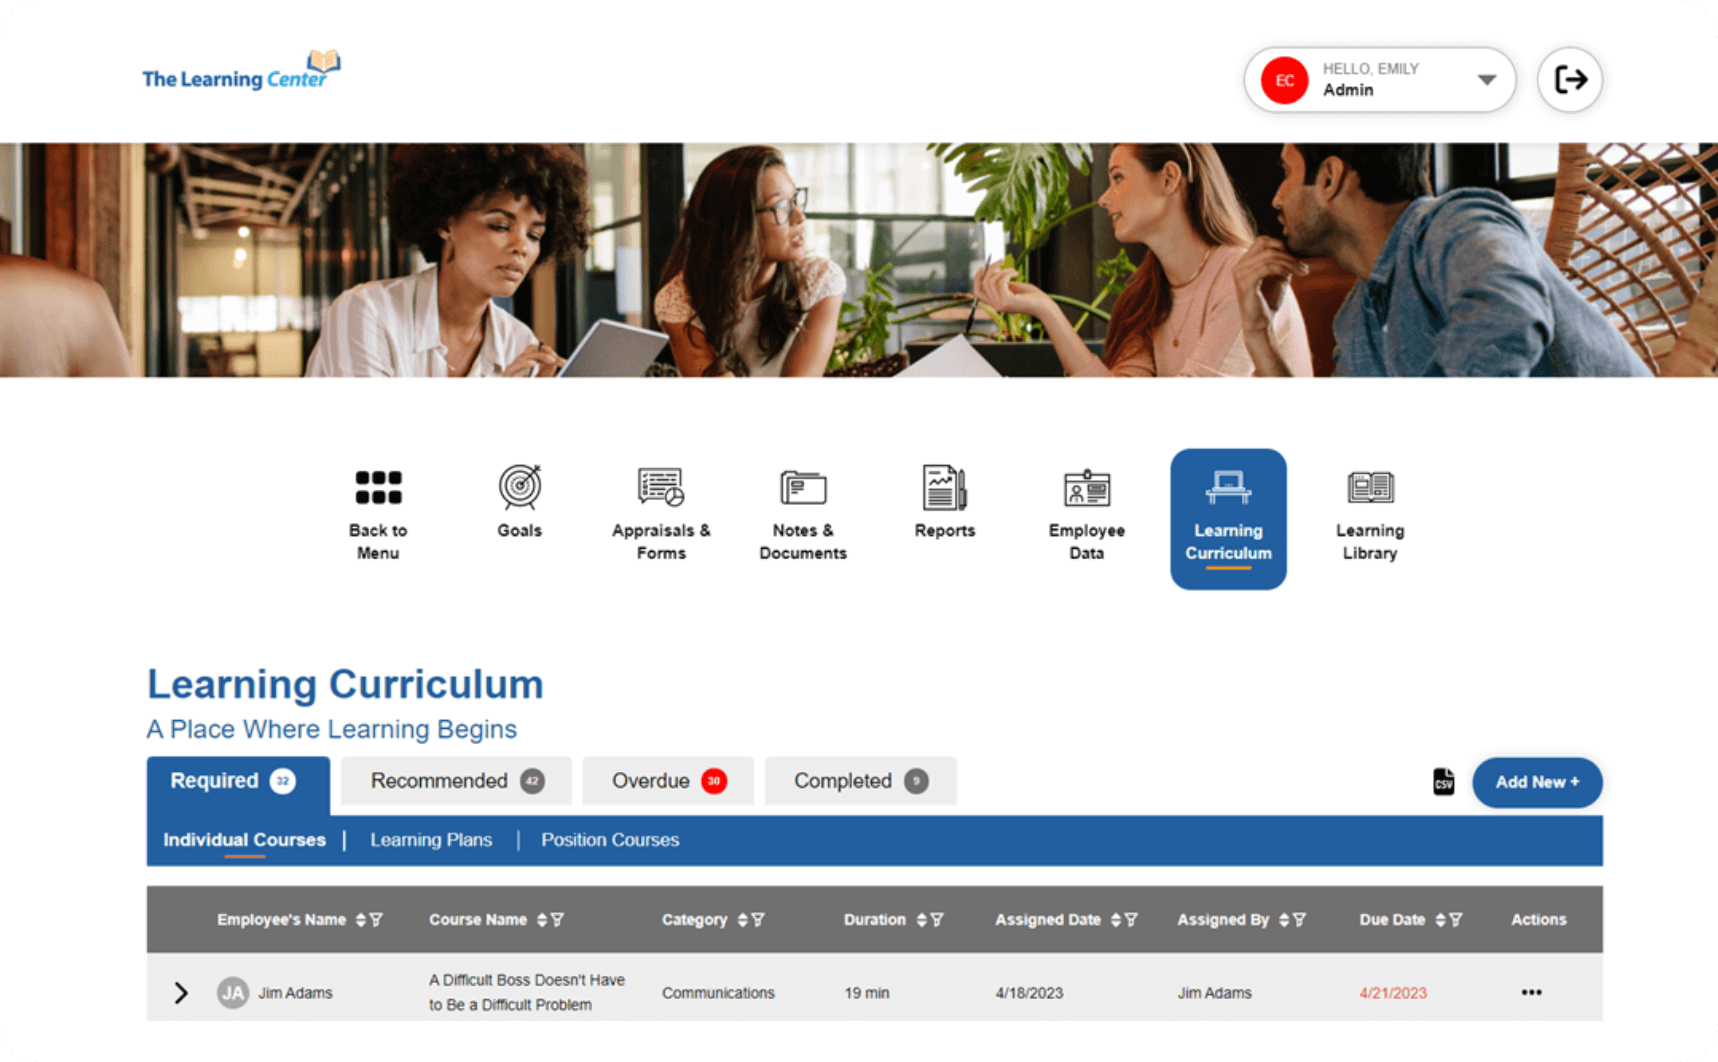This screenshot has height=1062, width=1718.
Task: Open Appraisals & Forms icon
Action: point(661,488)
